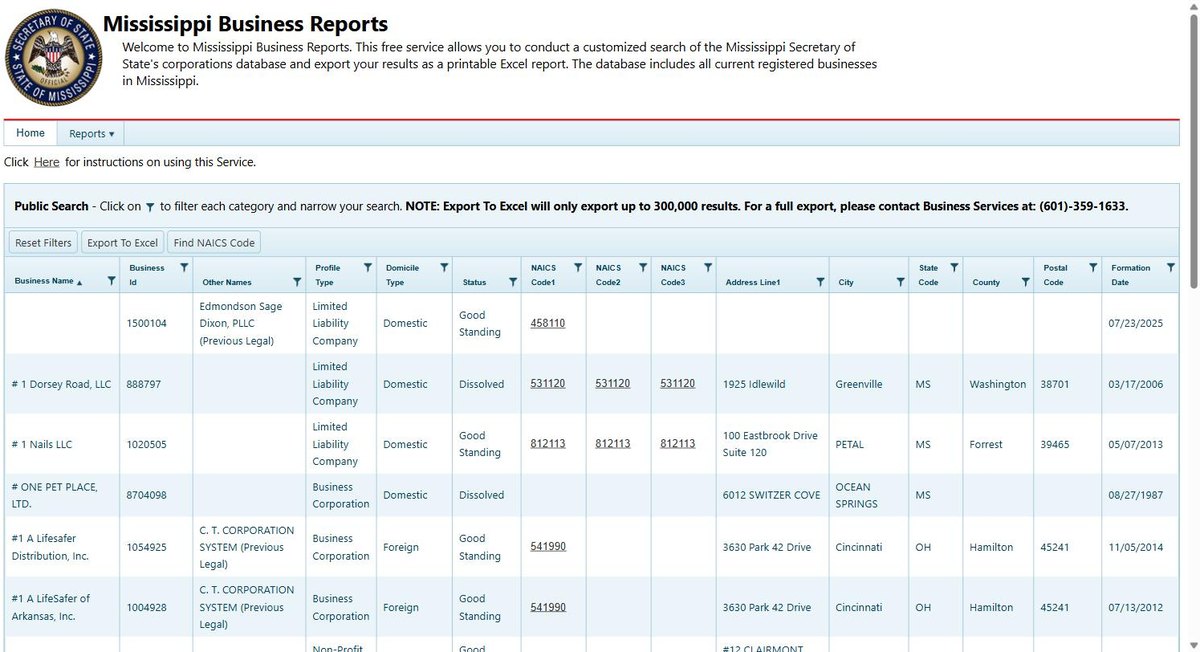
Task: Open the State Code column filter icon
Action: pos(954,268)
